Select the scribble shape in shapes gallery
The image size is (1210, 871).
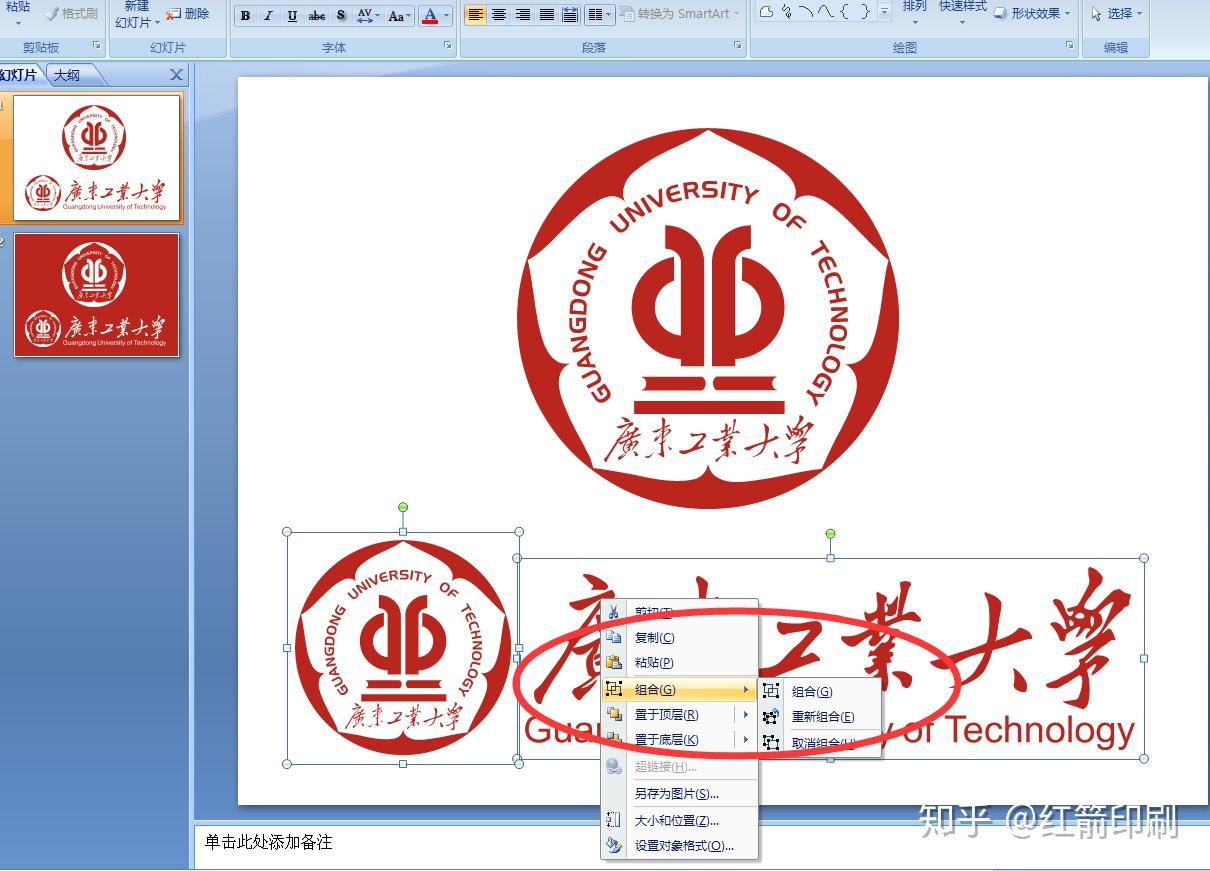[x=786, y=13]
